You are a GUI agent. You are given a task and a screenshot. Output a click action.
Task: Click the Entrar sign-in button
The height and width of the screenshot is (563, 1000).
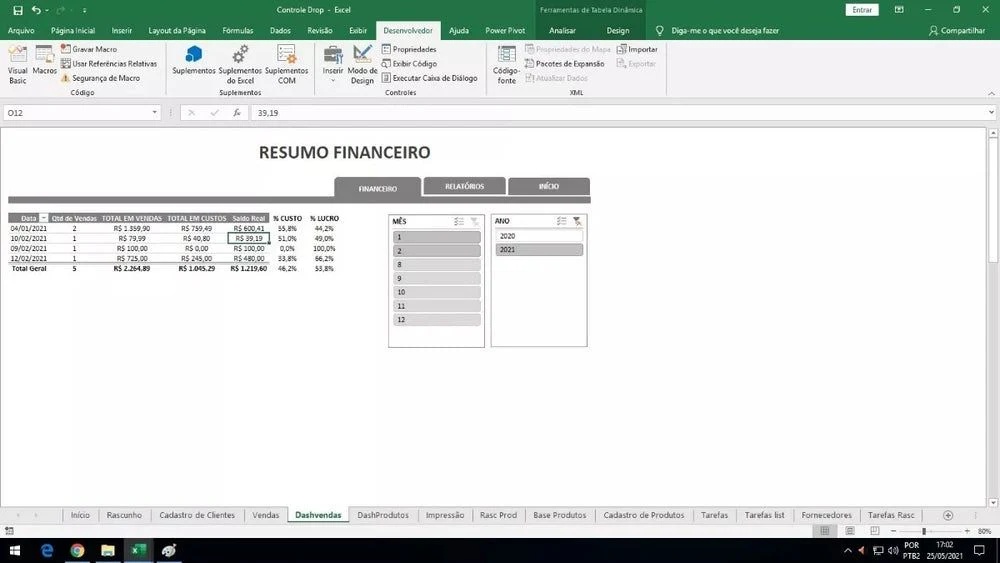click(x=862, y=10)
